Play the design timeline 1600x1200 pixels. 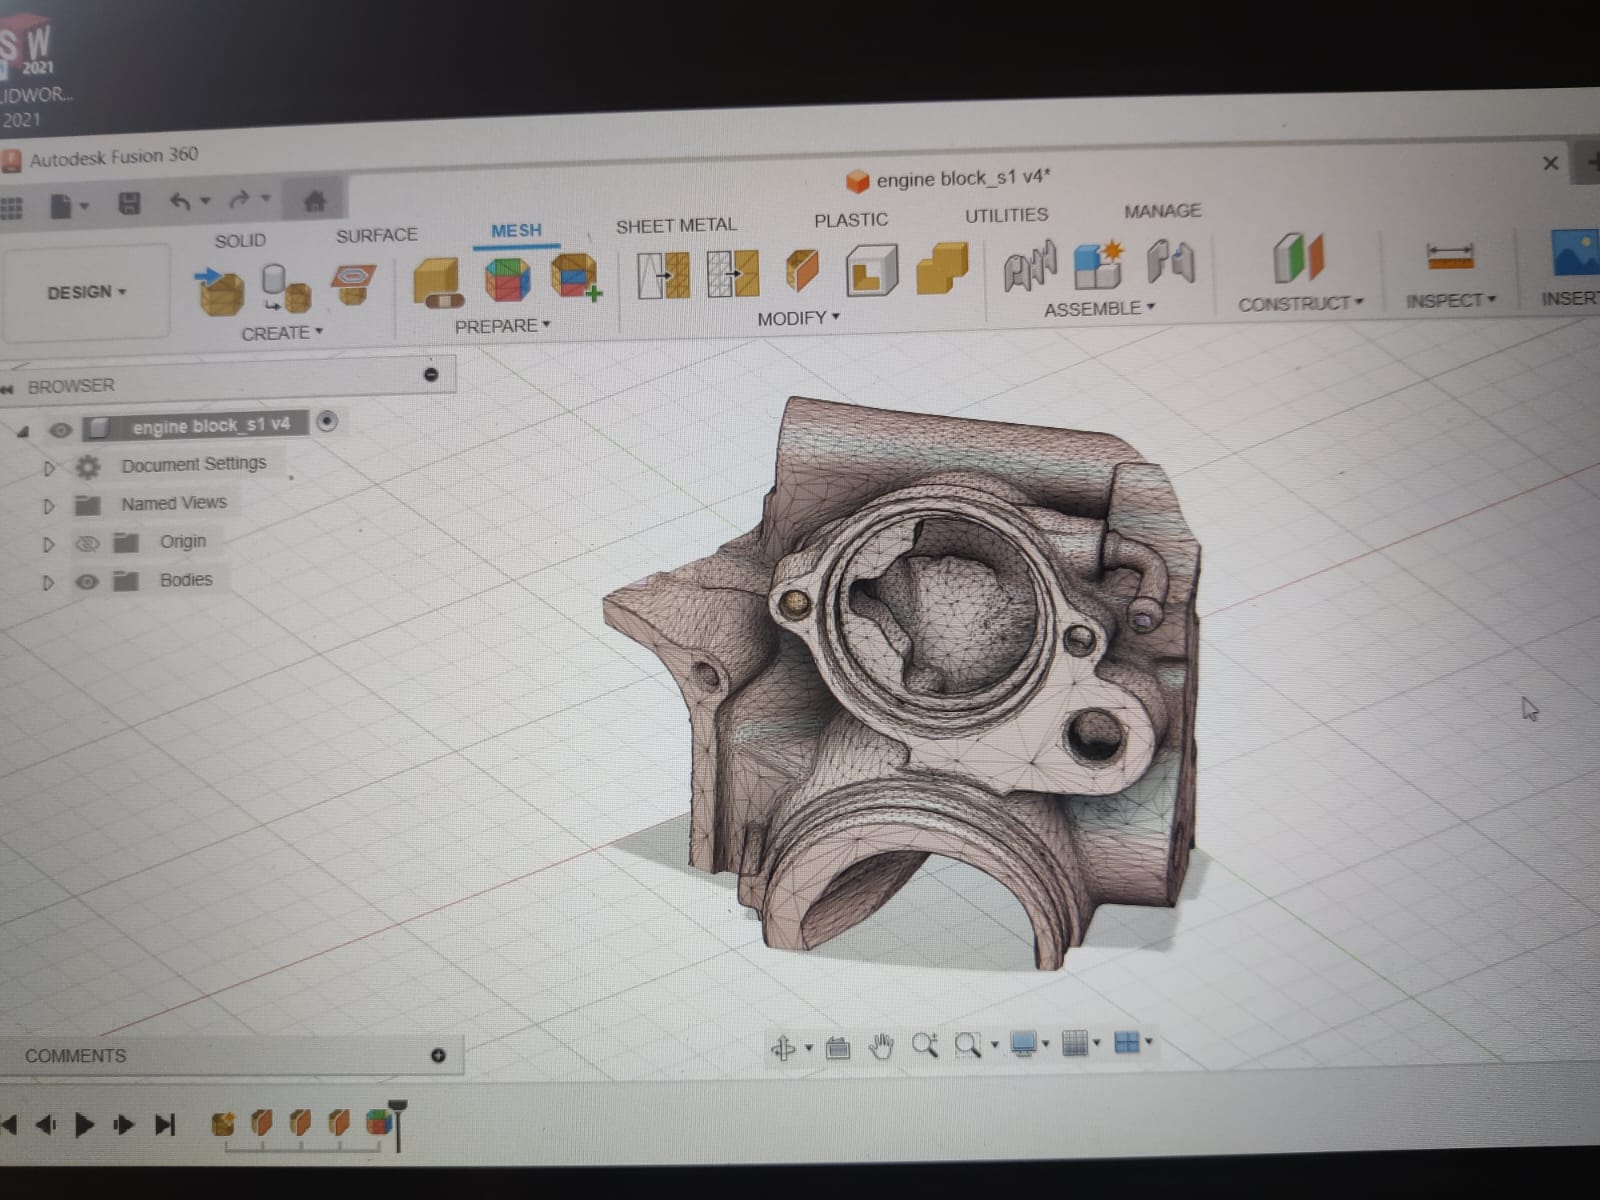click(x=85, y=1125)
